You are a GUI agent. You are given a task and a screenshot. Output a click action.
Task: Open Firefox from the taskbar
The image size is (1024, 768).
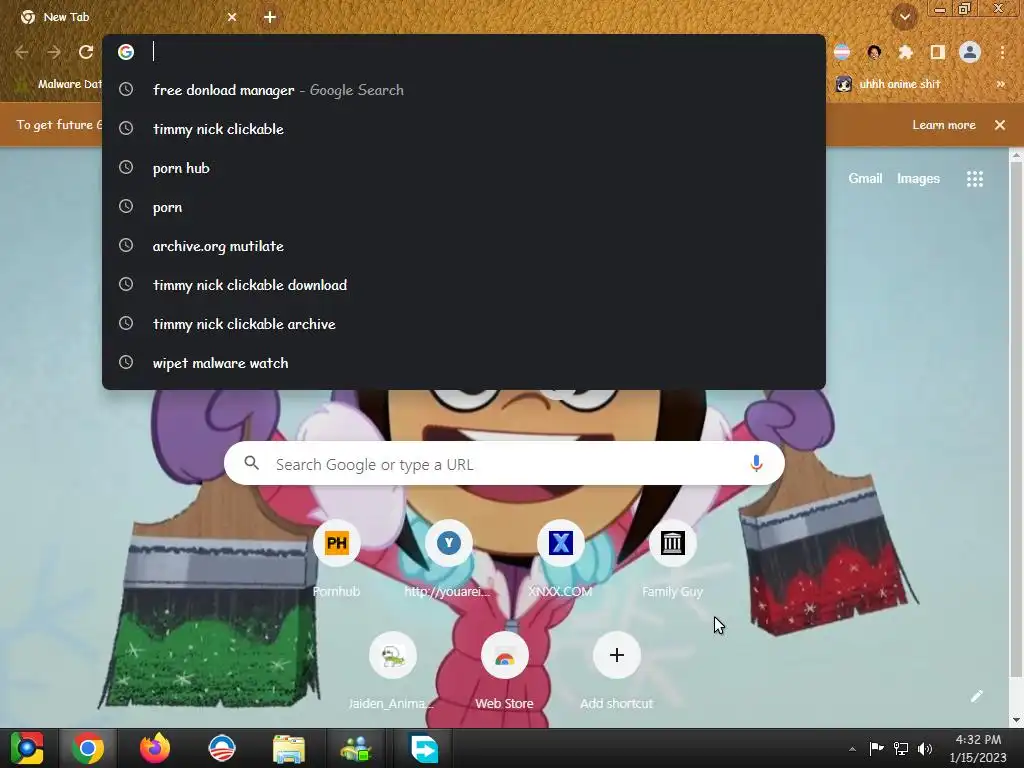tap(155, 748)
